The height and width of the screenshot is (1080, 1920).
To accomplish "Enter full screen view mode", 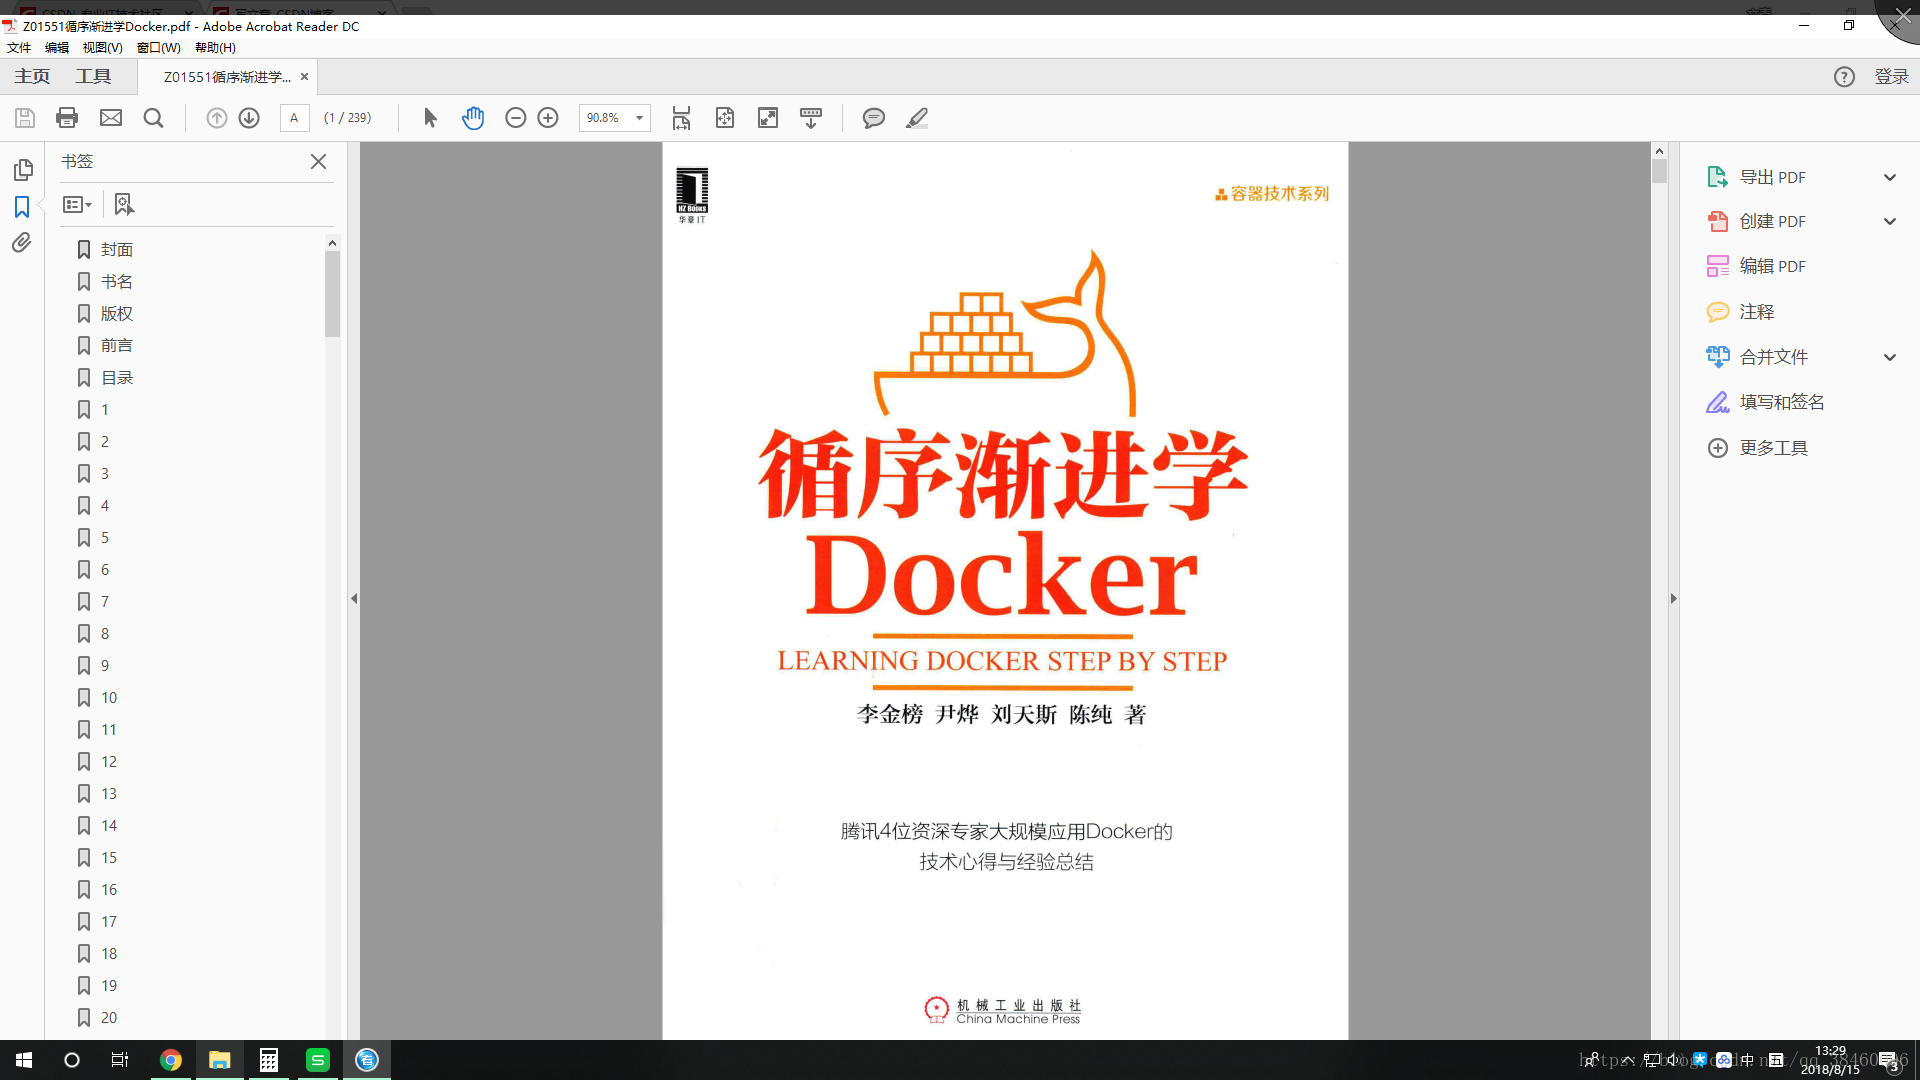I will [x=768, y=118].
